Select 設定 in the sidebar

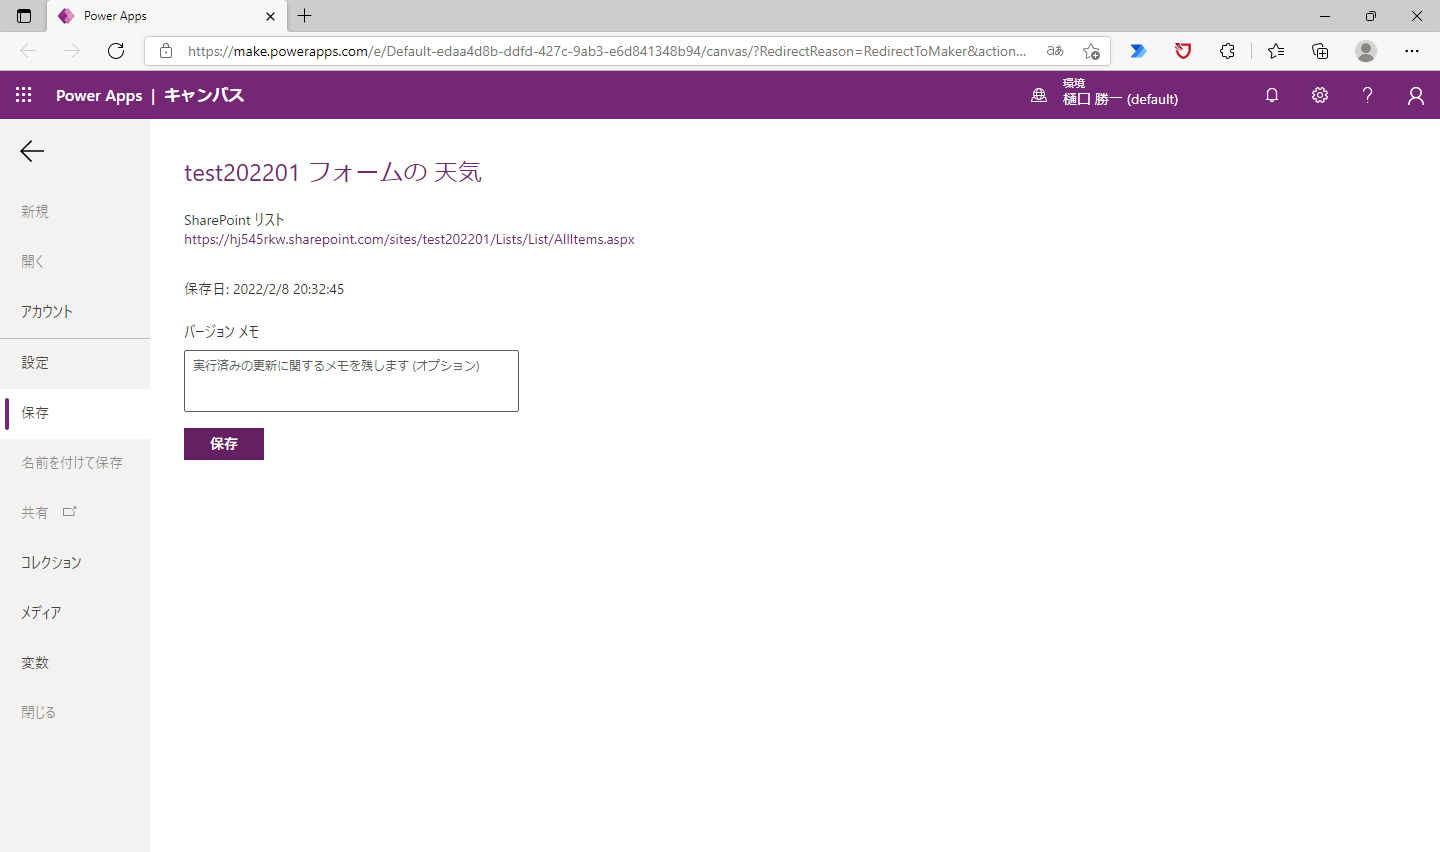[x=75, y=363]
